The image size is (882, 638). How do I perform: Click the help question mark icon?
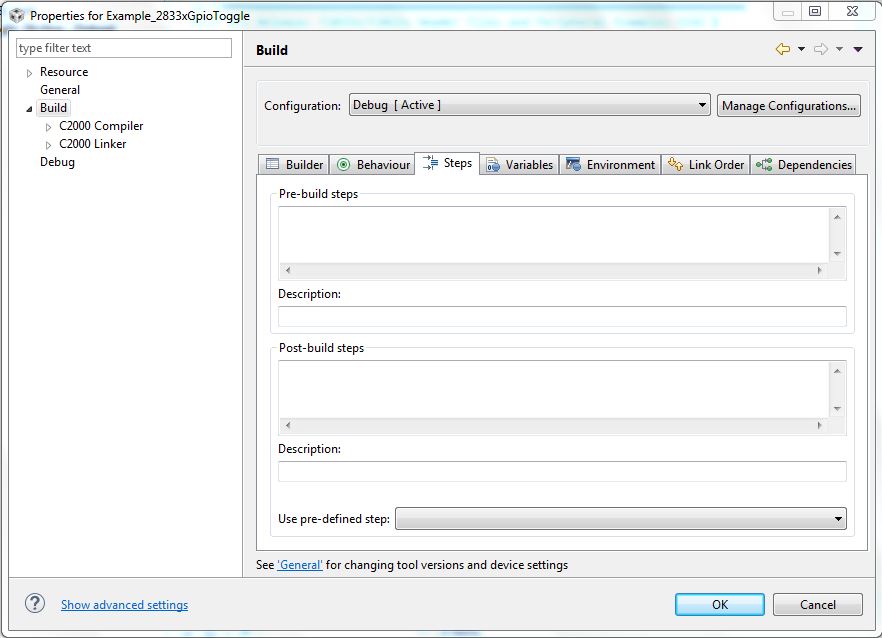tap(35, 603)
